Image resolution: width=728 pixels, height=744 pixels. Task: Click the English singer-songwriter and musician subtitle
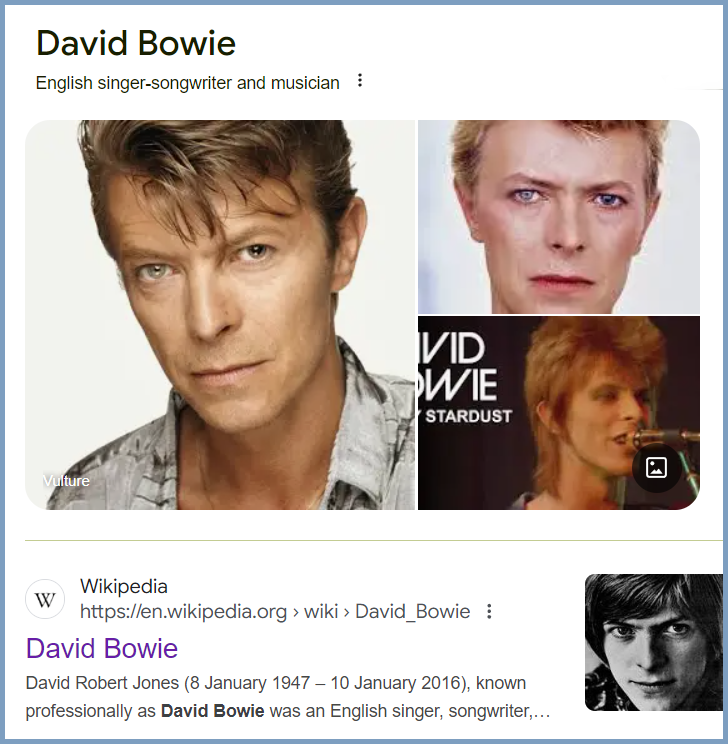(187, 83)
